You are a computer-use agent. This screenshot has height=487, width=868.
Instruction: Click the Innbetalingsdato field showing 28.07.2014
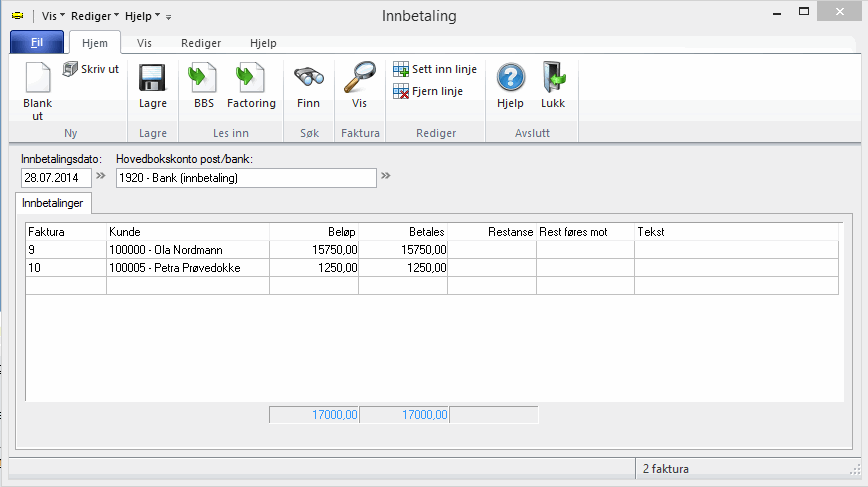55,178
